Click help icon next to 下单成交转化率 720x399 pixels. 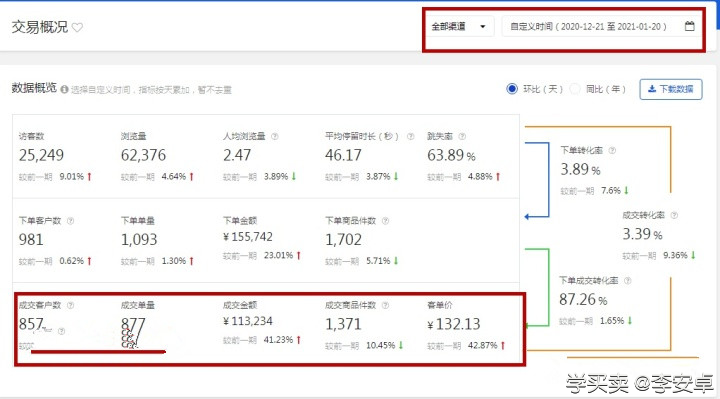tap(627, 281)
